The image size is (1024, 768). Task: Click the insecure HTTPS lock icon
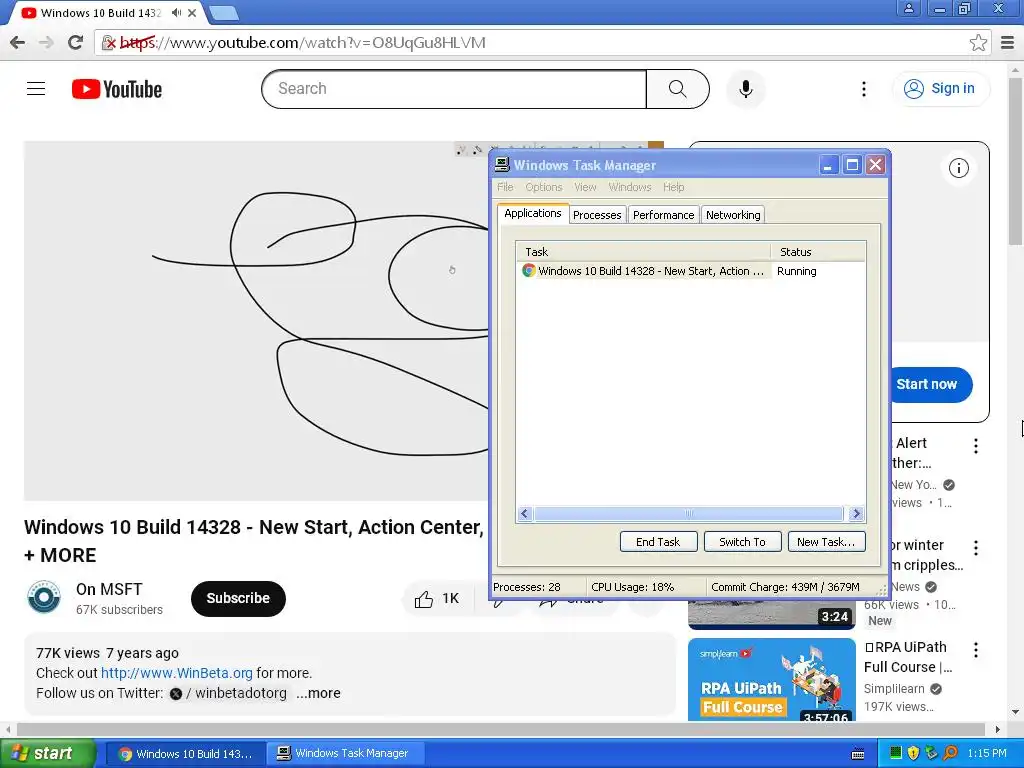point(108,43)
